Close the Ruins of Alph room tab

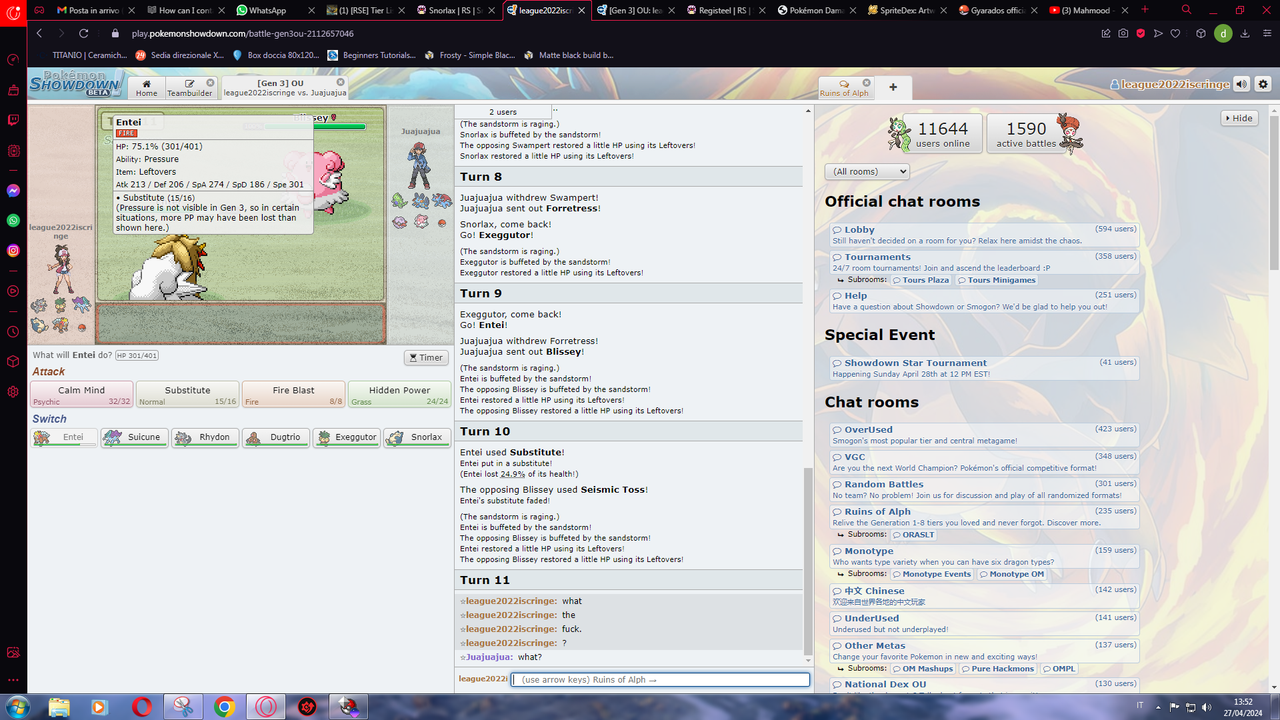(866, 83)
